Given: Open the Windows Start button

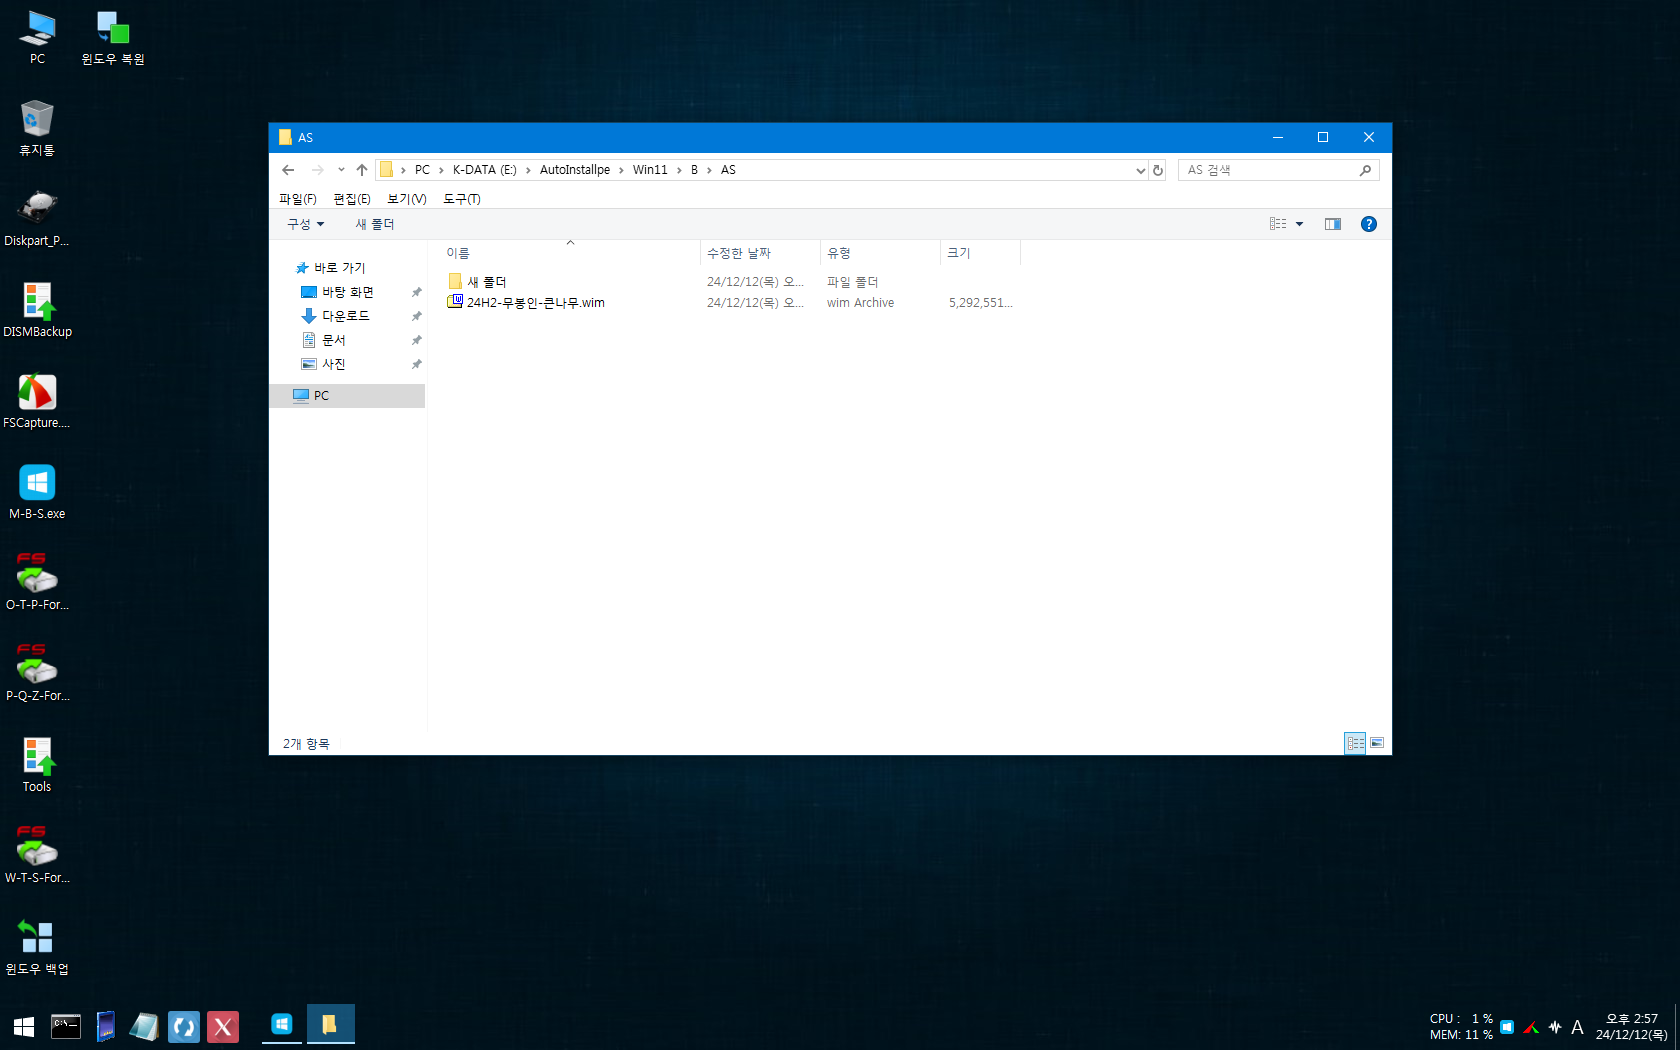Looking at the screenshot, I should [x=24, y=1026].
